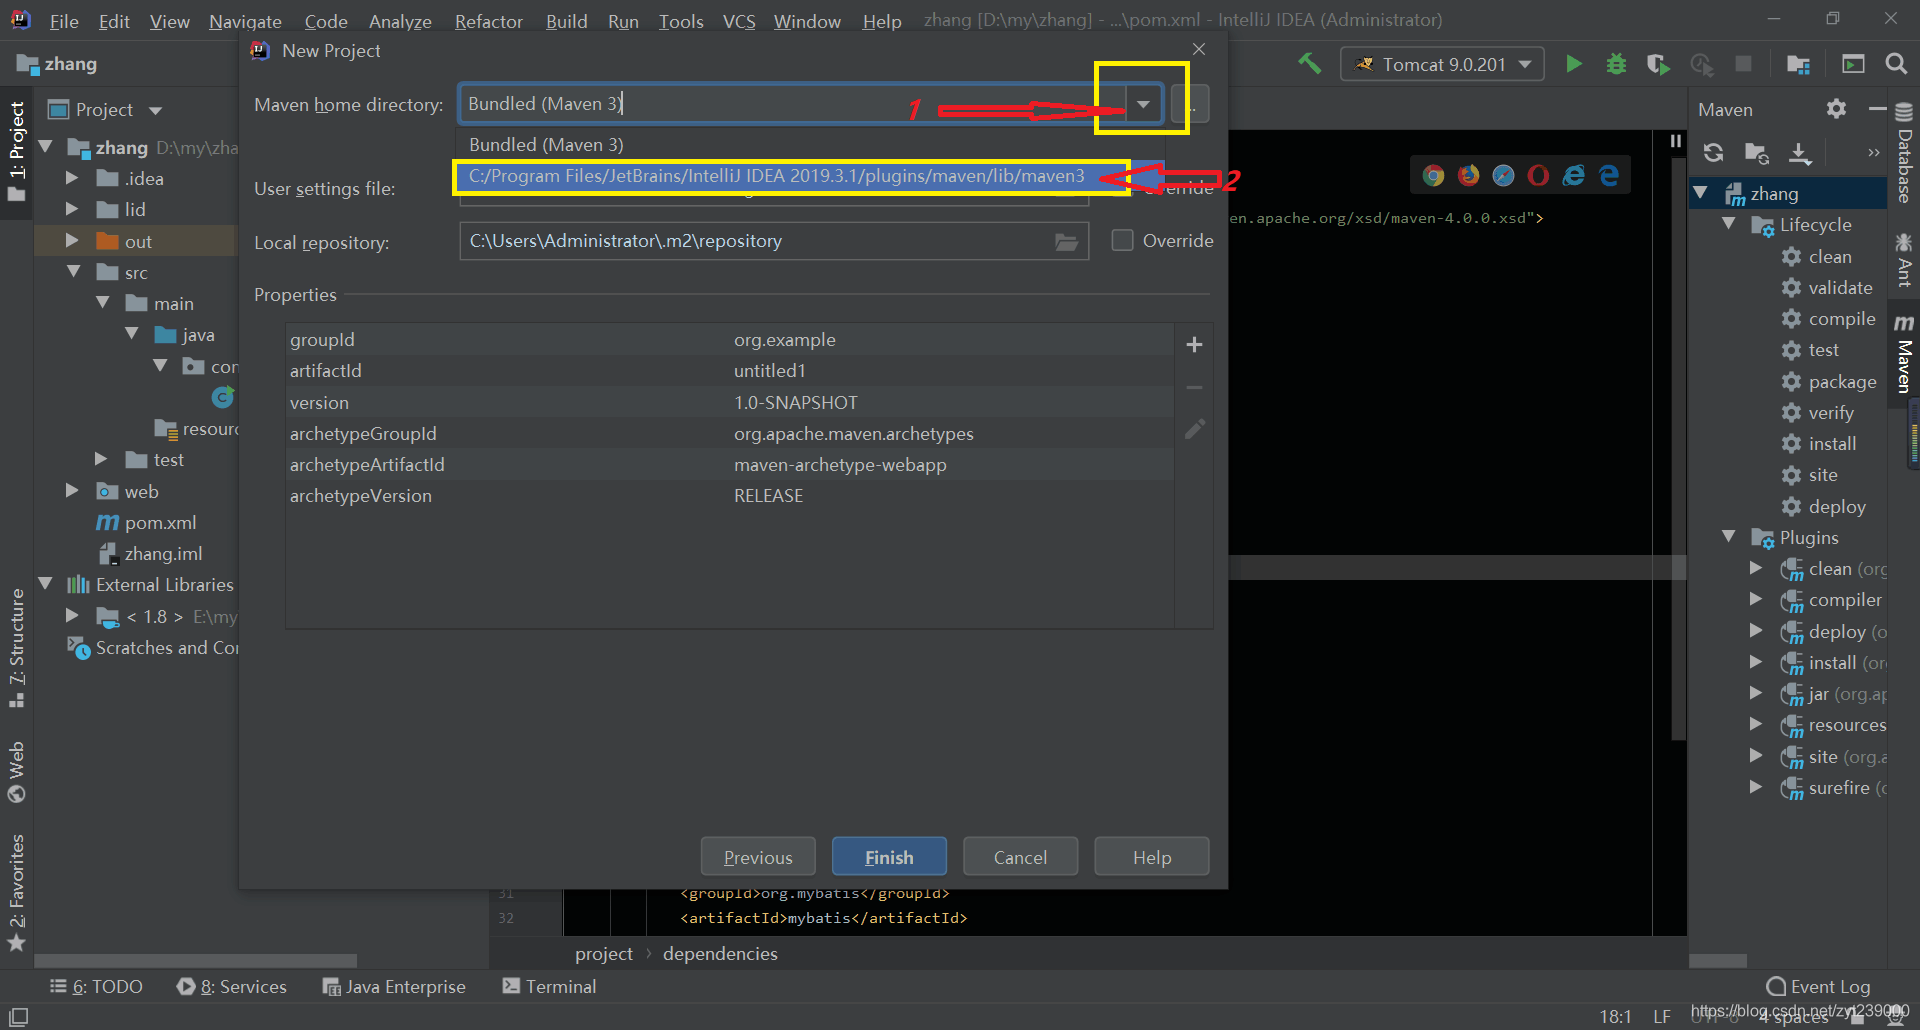This screenshot has height=1030, width=1920.
Task: Collapse the zhang project root node
Action: (46, 147)
